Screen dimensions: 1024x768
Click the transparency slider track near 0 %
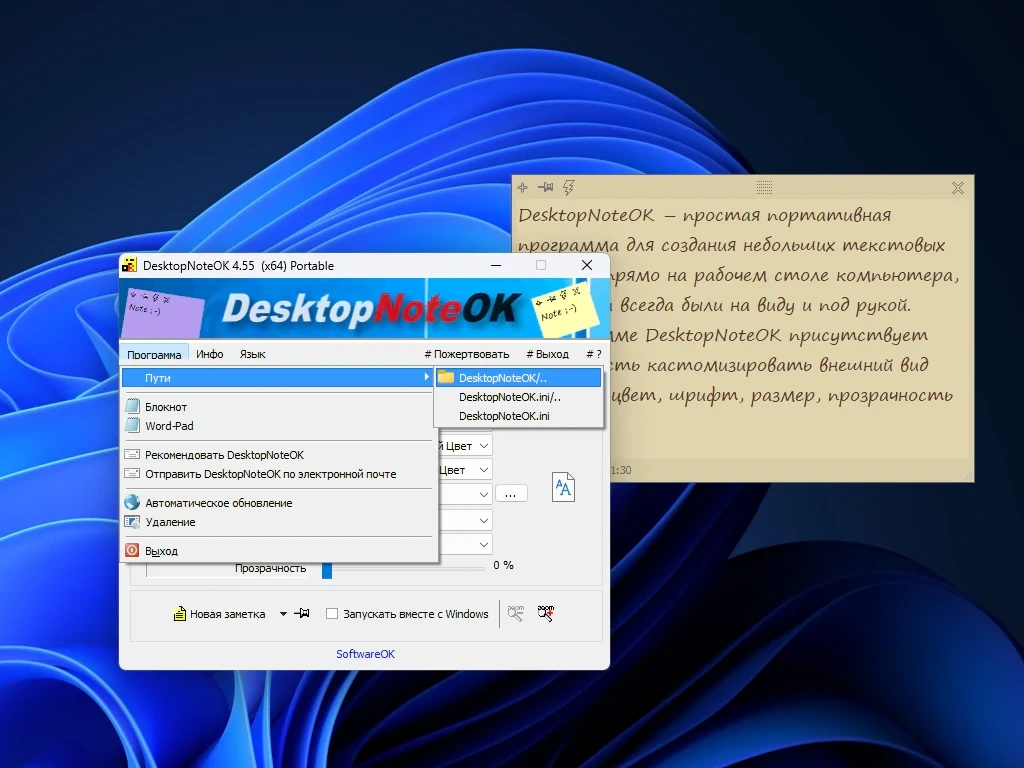pos(408,568)
